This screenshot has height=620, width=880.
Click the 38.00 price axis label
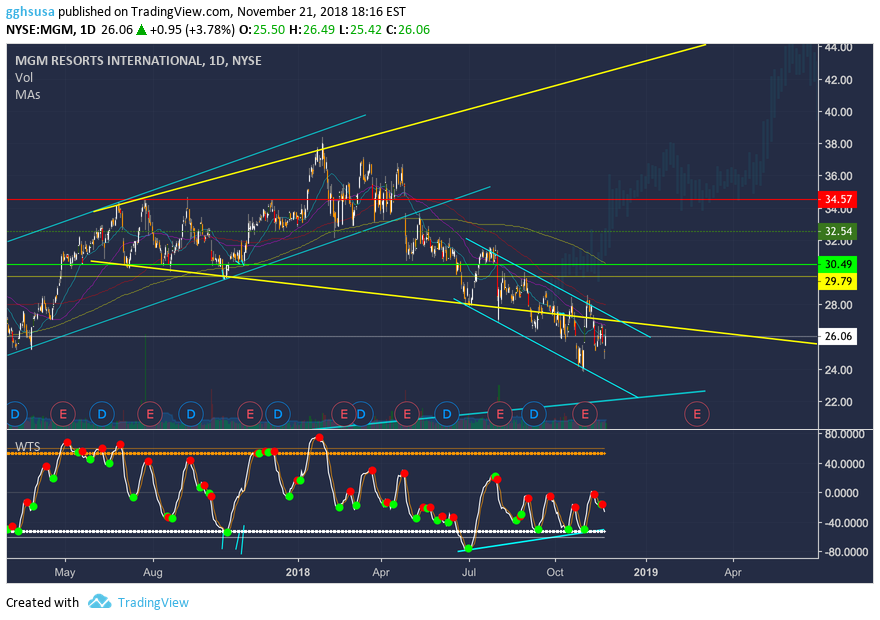point(838,144)
